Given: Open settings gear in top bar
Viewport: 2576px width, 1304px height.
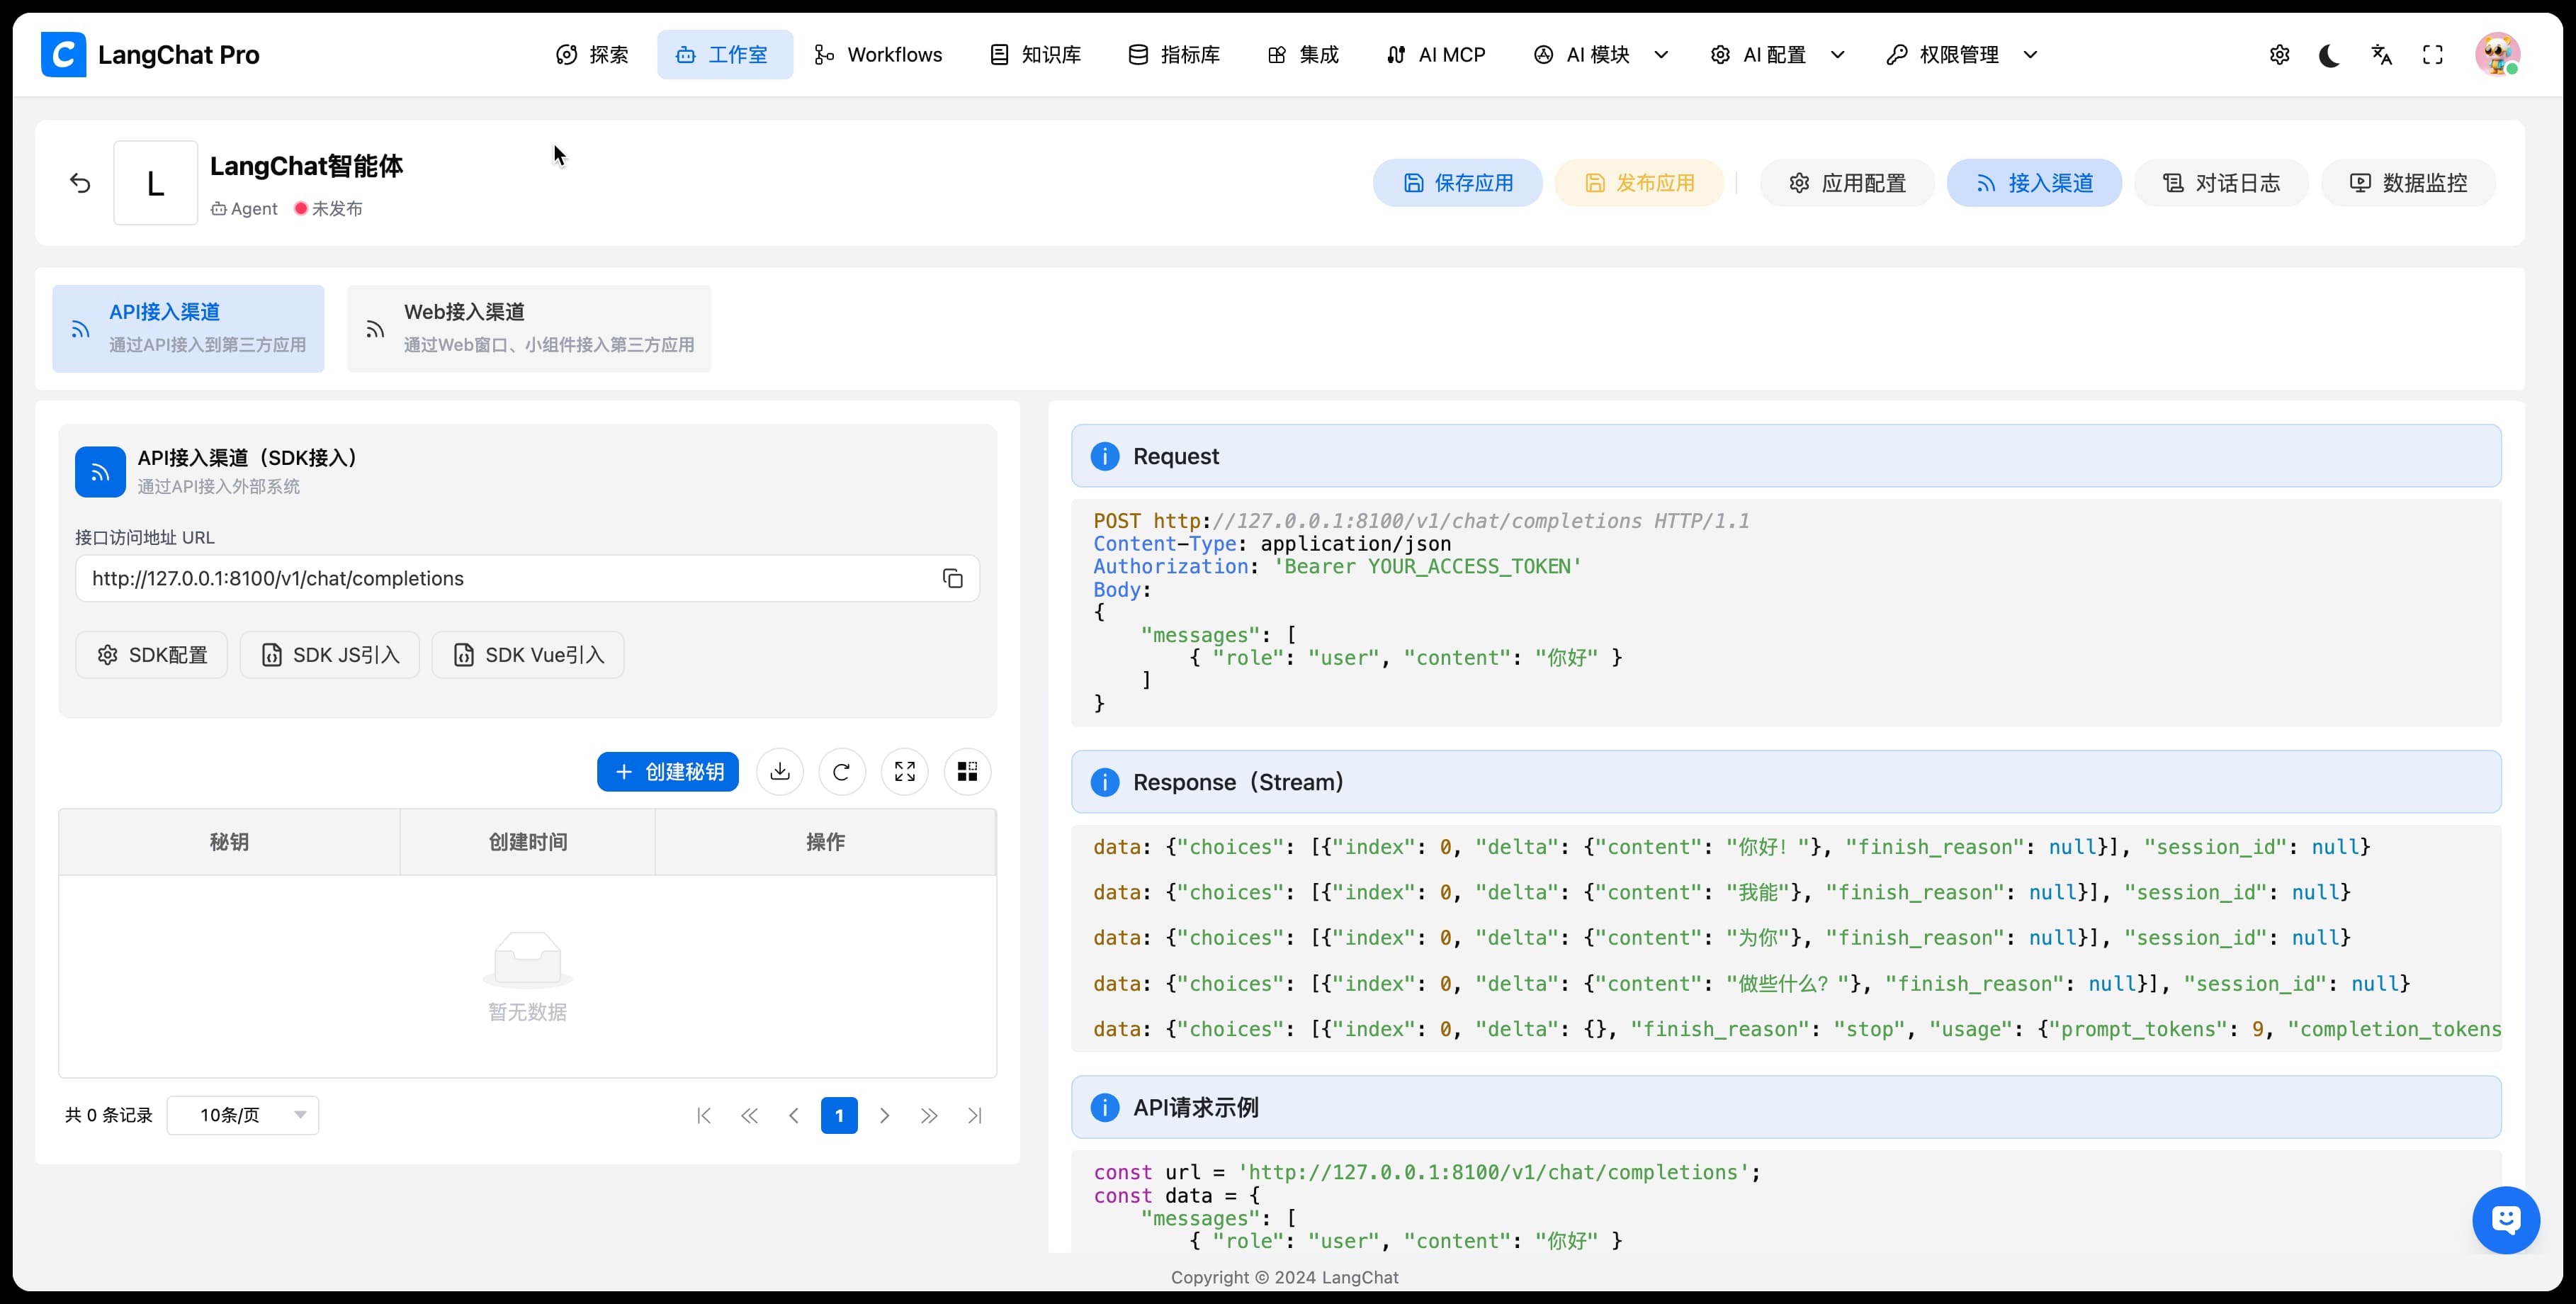Looking at the screenshot, I should [2279, 55].
